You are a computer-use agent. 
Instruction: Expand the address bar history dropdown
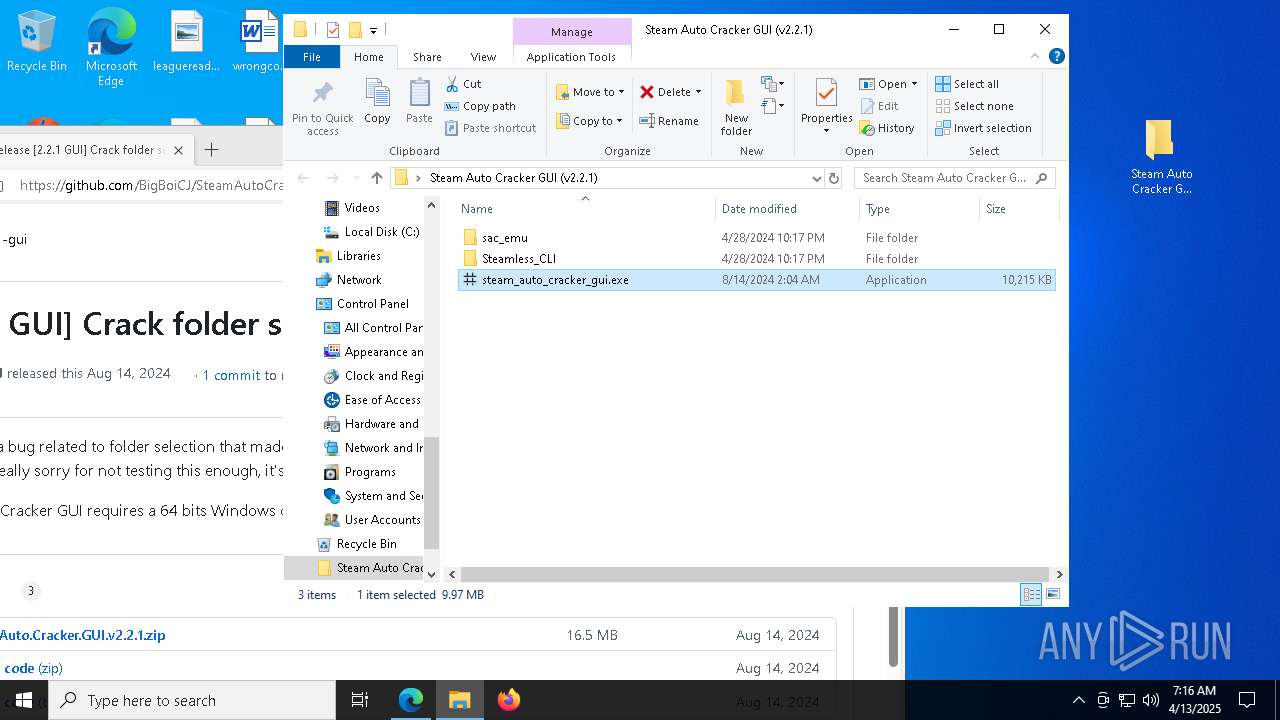point(816,178)
